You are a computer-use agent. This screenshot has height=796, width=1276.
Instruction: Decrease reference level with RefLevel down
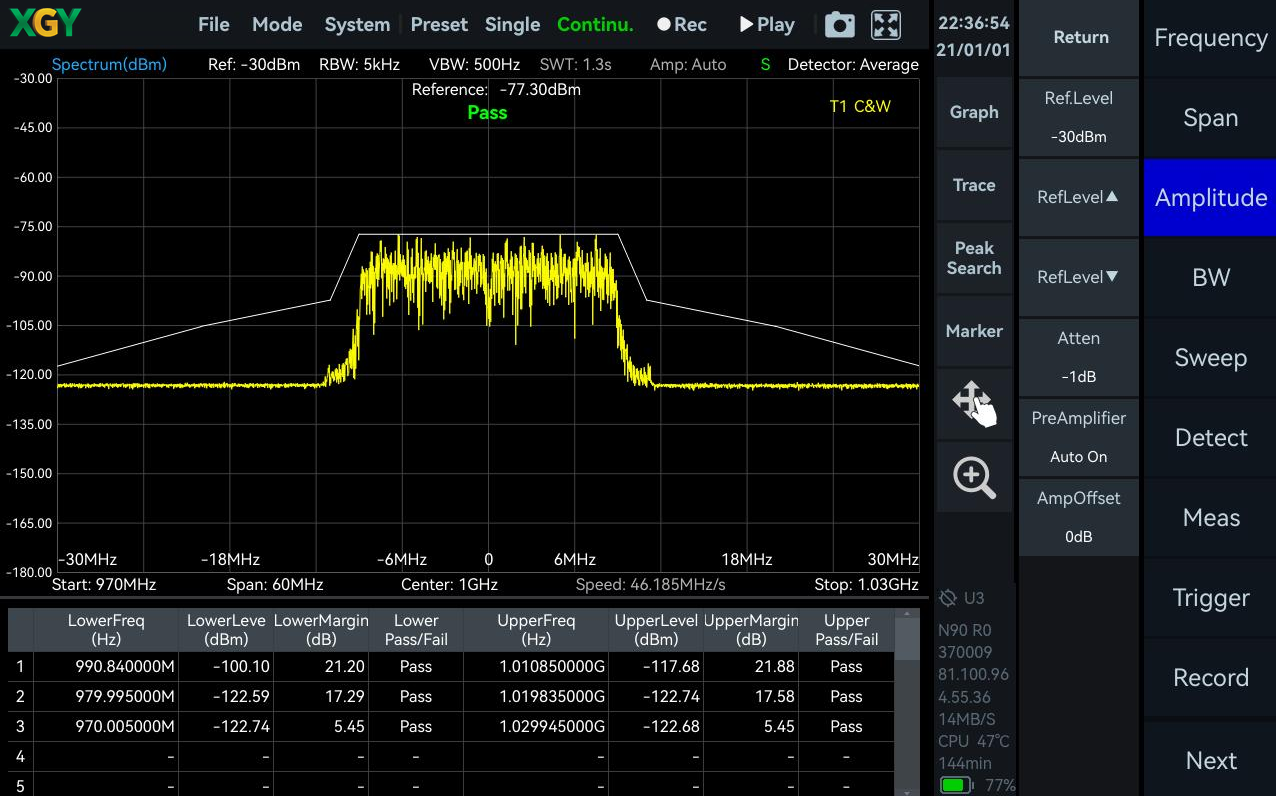[x=1079, y=277]
